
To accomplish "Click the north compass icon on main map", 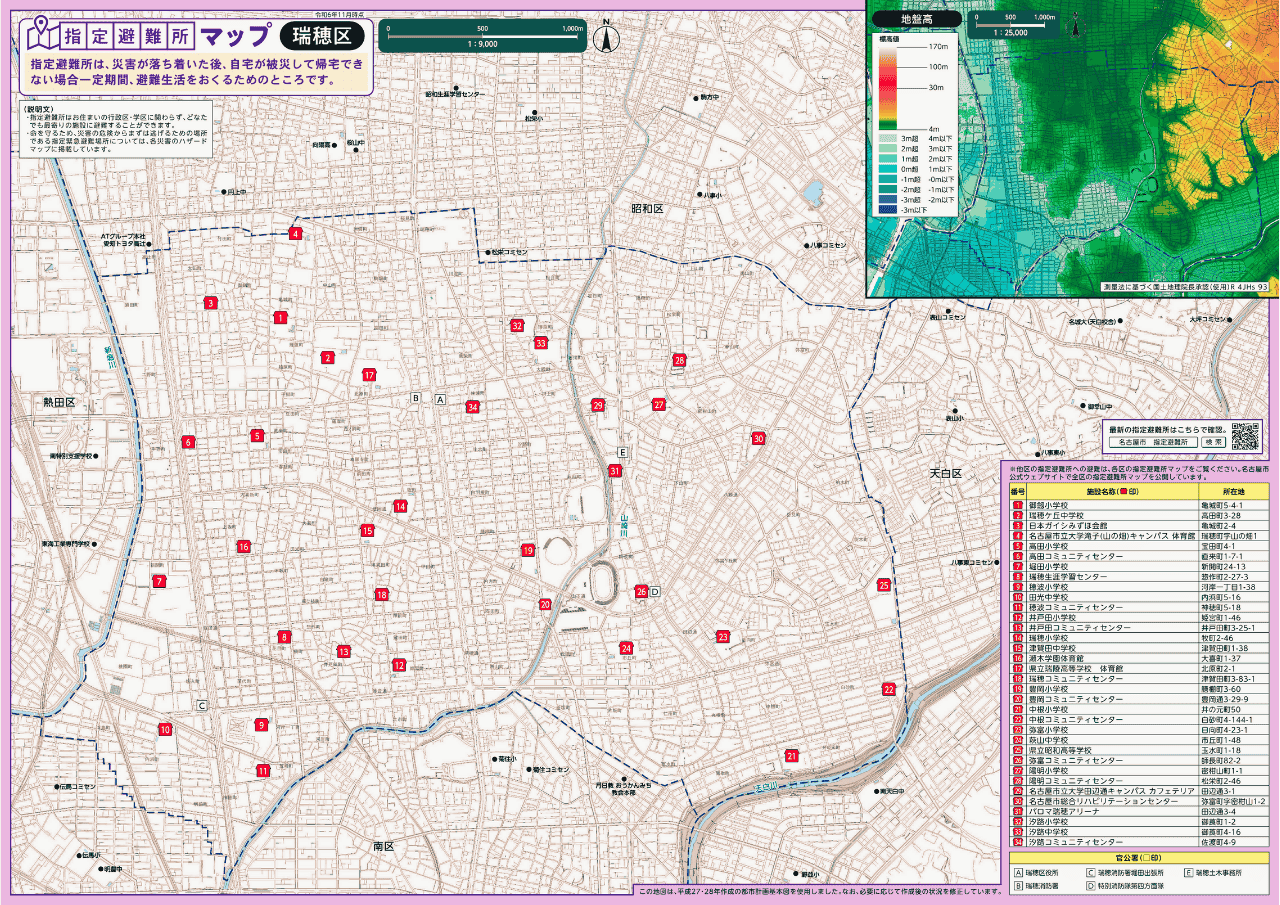I will pyautogui.click(x=605, y=38).
